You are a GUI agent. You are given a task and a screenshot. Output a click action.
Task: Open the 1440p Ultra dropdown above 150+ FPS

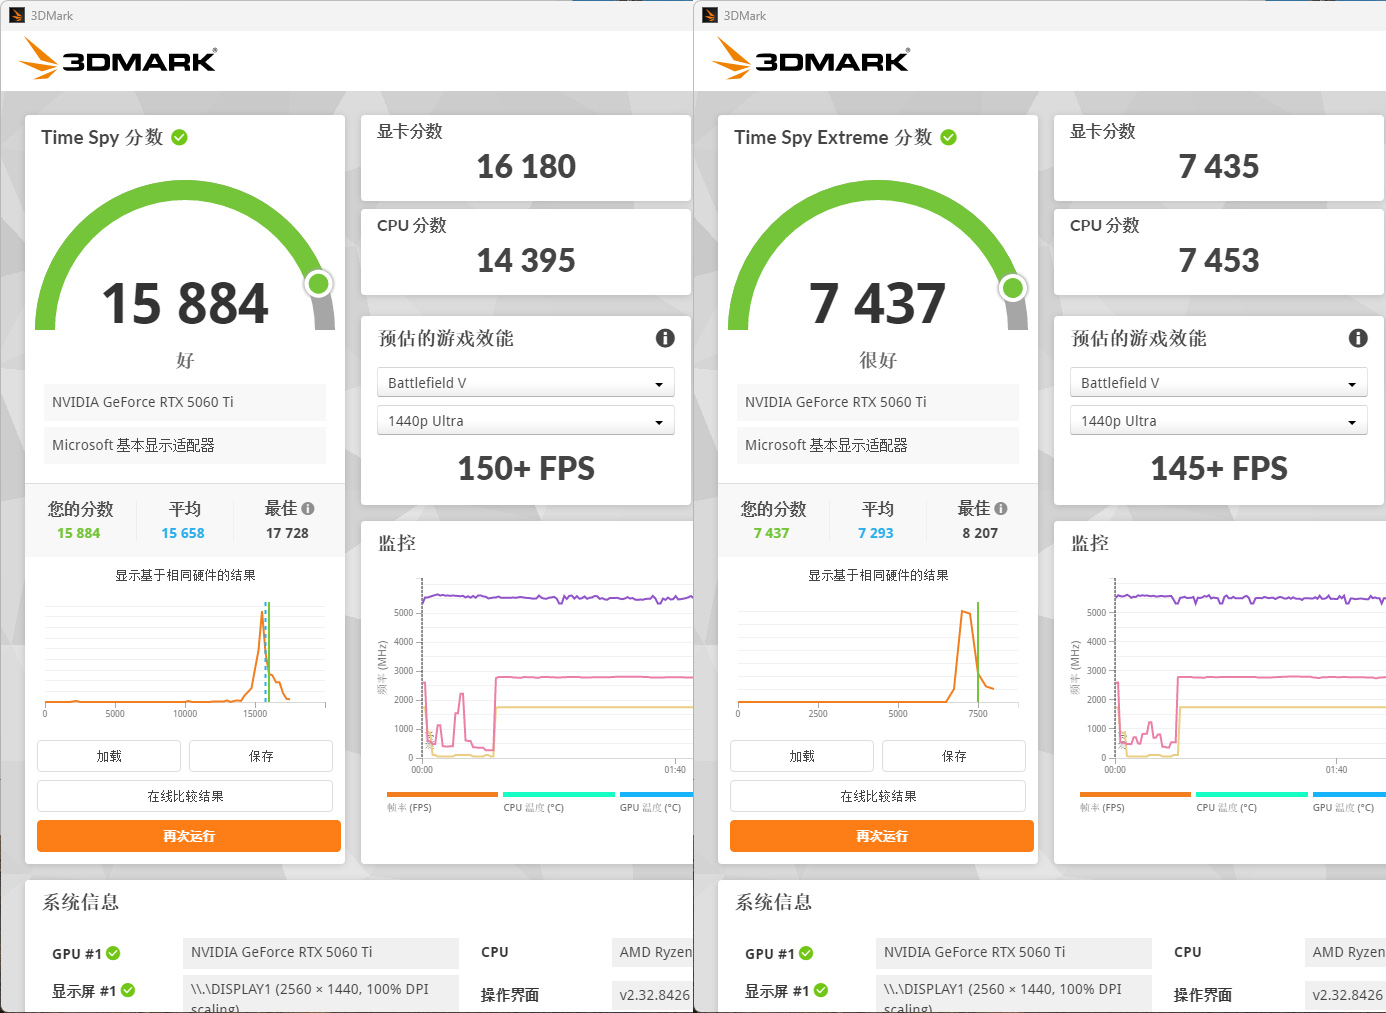coord(526,421)
